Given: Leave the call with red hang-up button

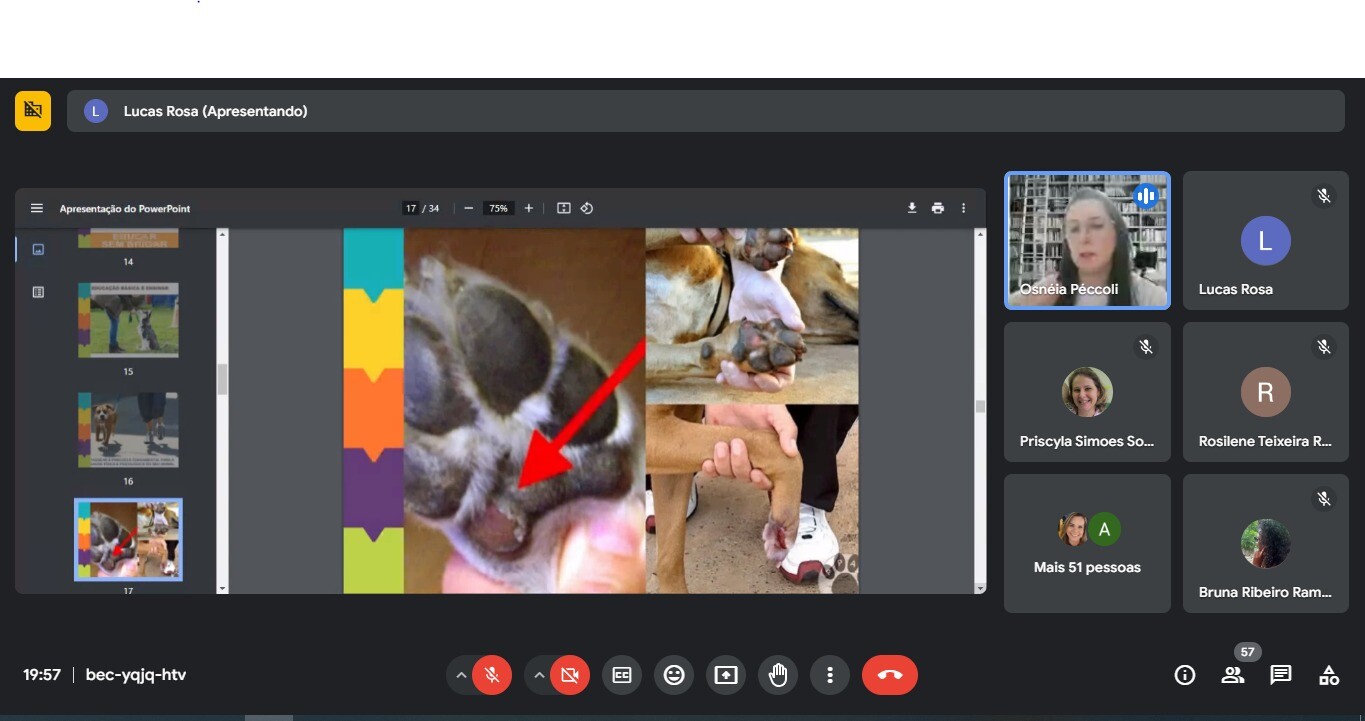Looking at the screenshot, I should click(x=890, y=675).
